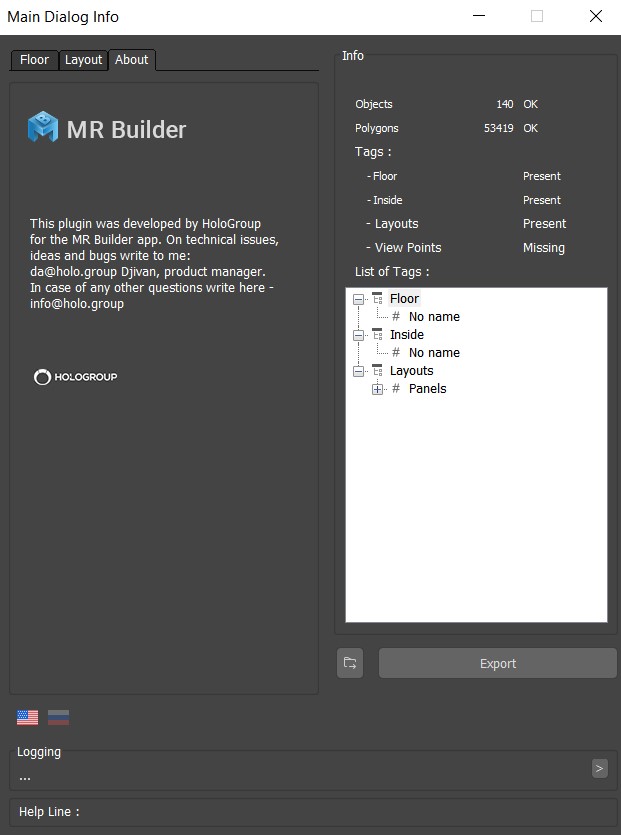This screenshot has height=835, width=621.
Task: Collapse the Layouts tag tree node
Action: pos(358,371)
